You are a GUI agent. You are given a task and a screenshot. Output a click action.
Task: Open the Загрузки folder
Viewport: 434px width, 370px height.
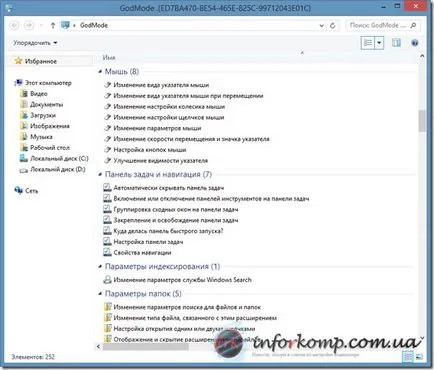pyautogui.click(x=38, y=115)
